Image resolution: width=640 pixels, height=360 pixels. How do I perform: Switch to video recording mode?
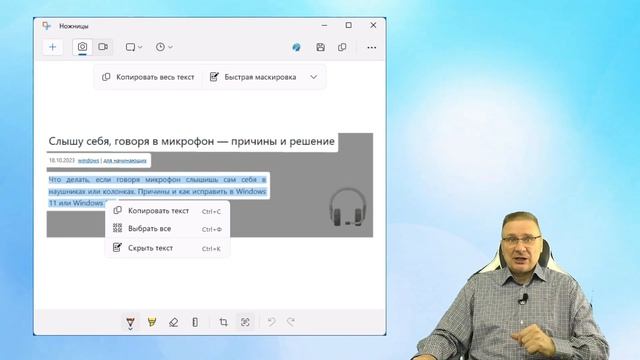103,47
